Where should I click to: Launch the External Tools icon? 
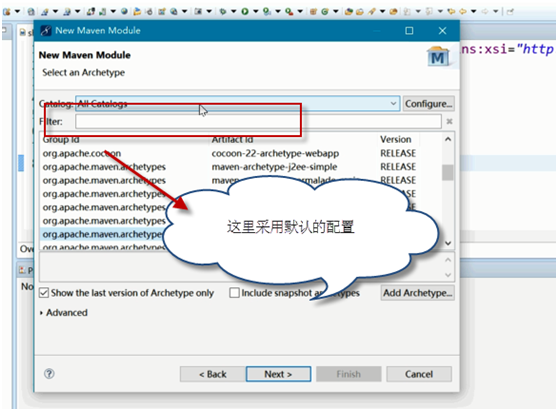pyautogui.click(x=289, y=12)
